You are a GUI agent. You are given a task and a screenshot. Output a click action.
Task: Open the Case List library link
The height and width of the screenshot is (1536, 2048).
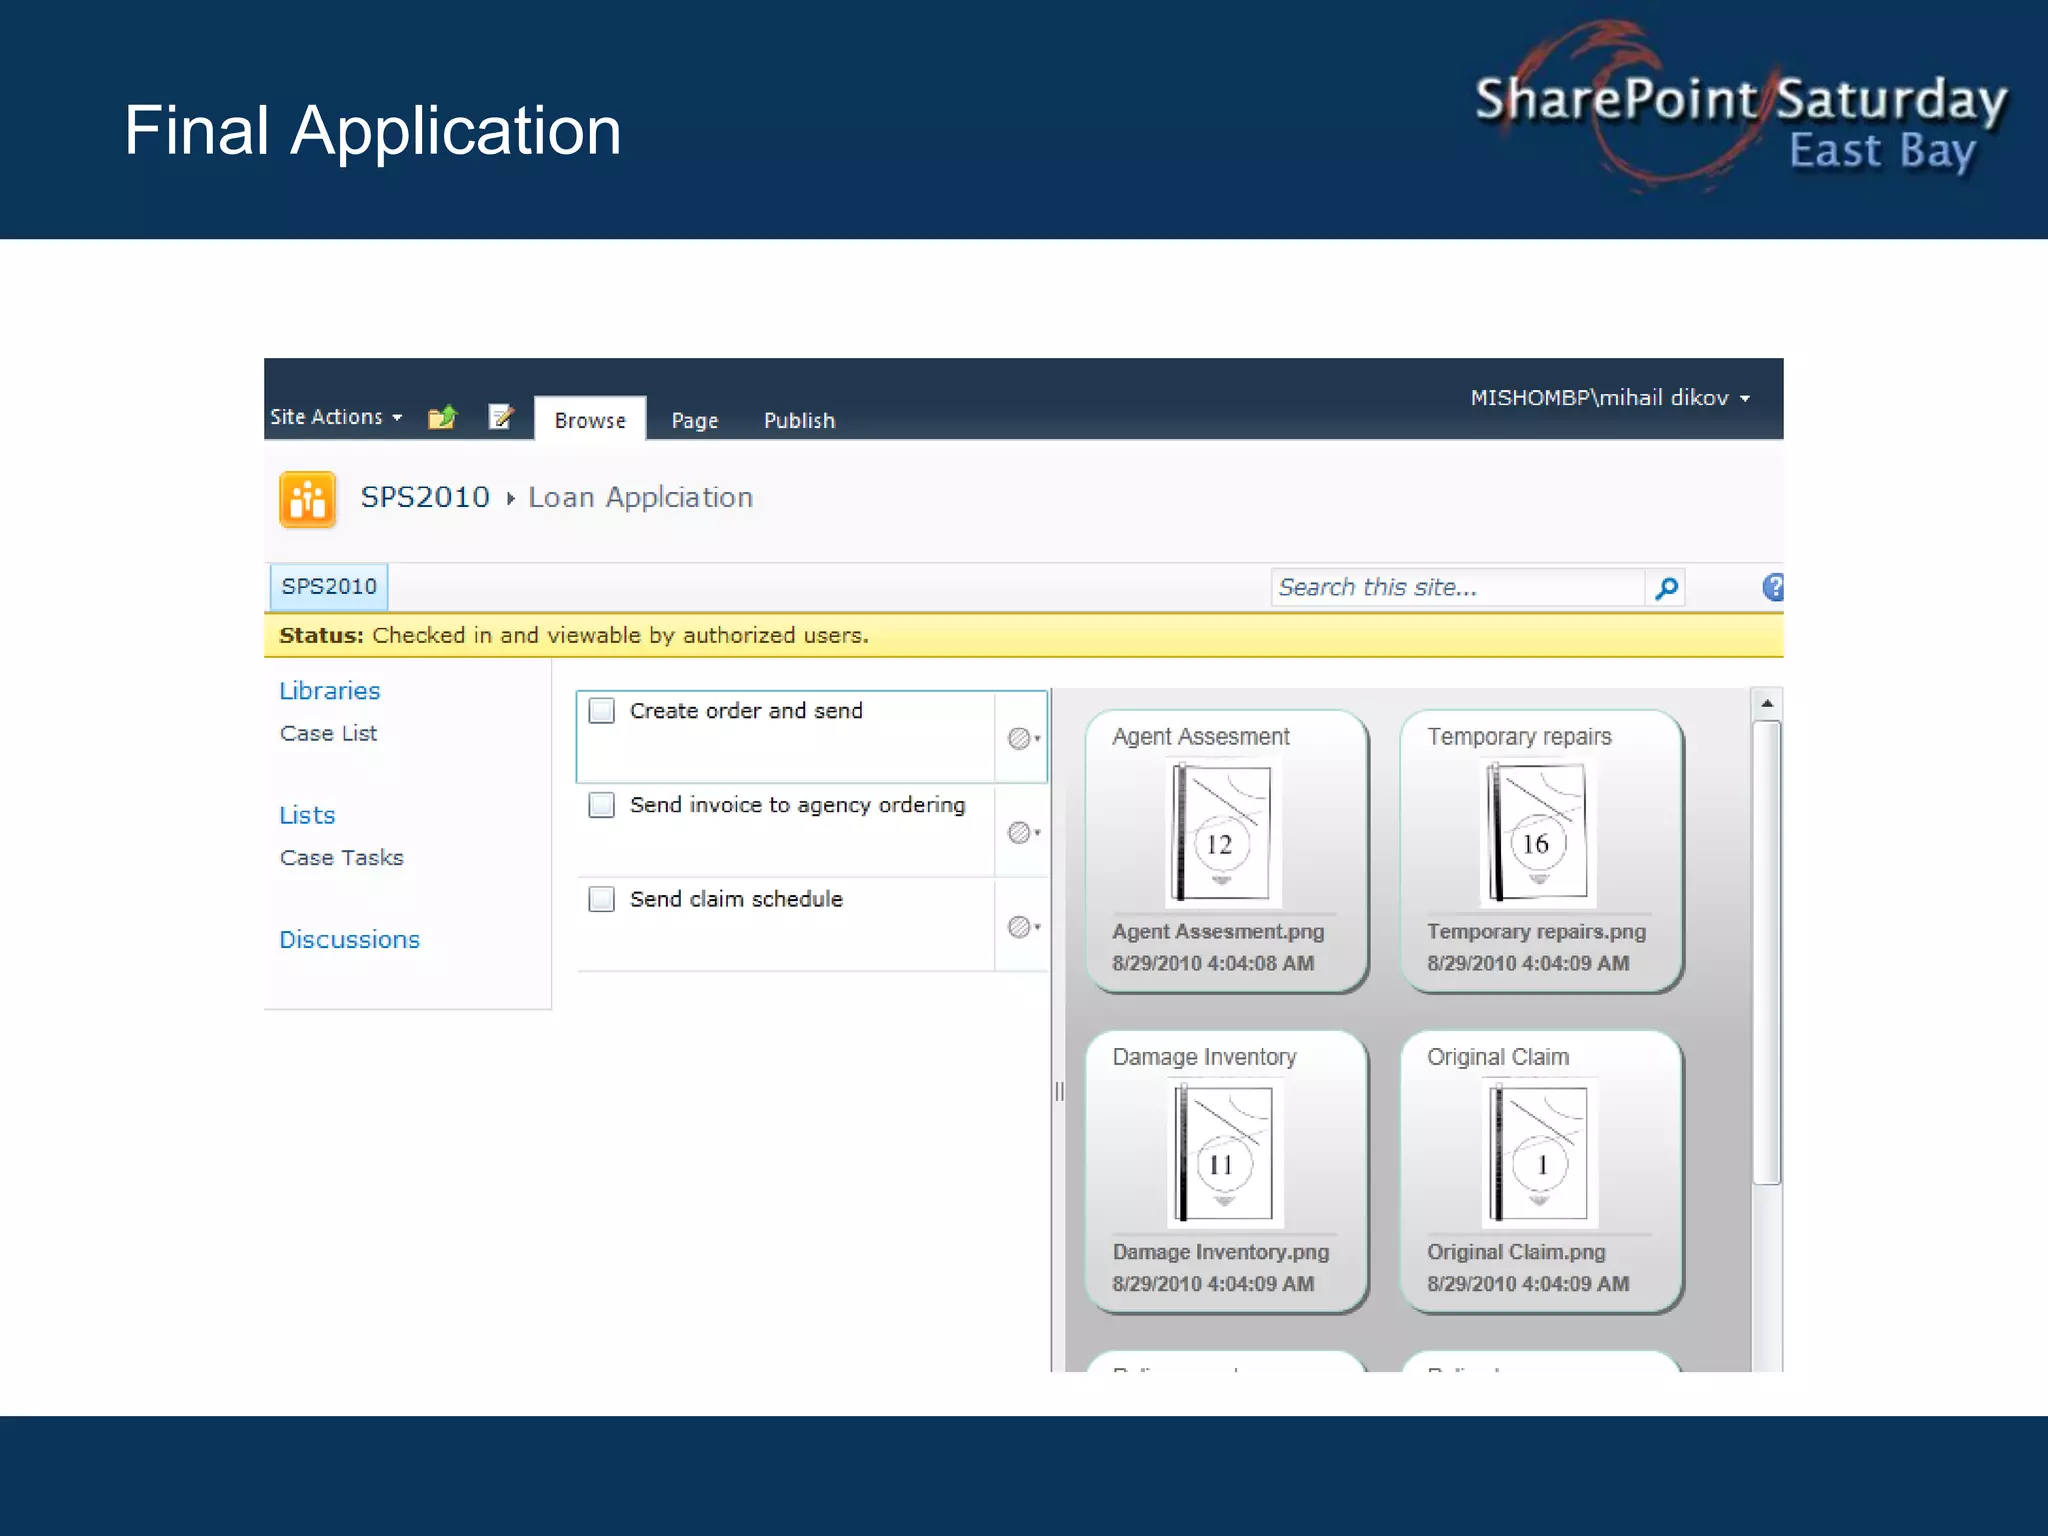pos(328,734)
